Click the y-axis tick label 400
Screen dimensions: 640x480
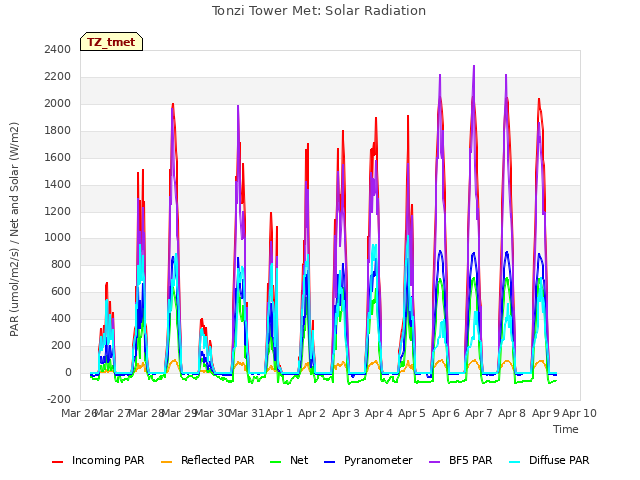(61, 318)
